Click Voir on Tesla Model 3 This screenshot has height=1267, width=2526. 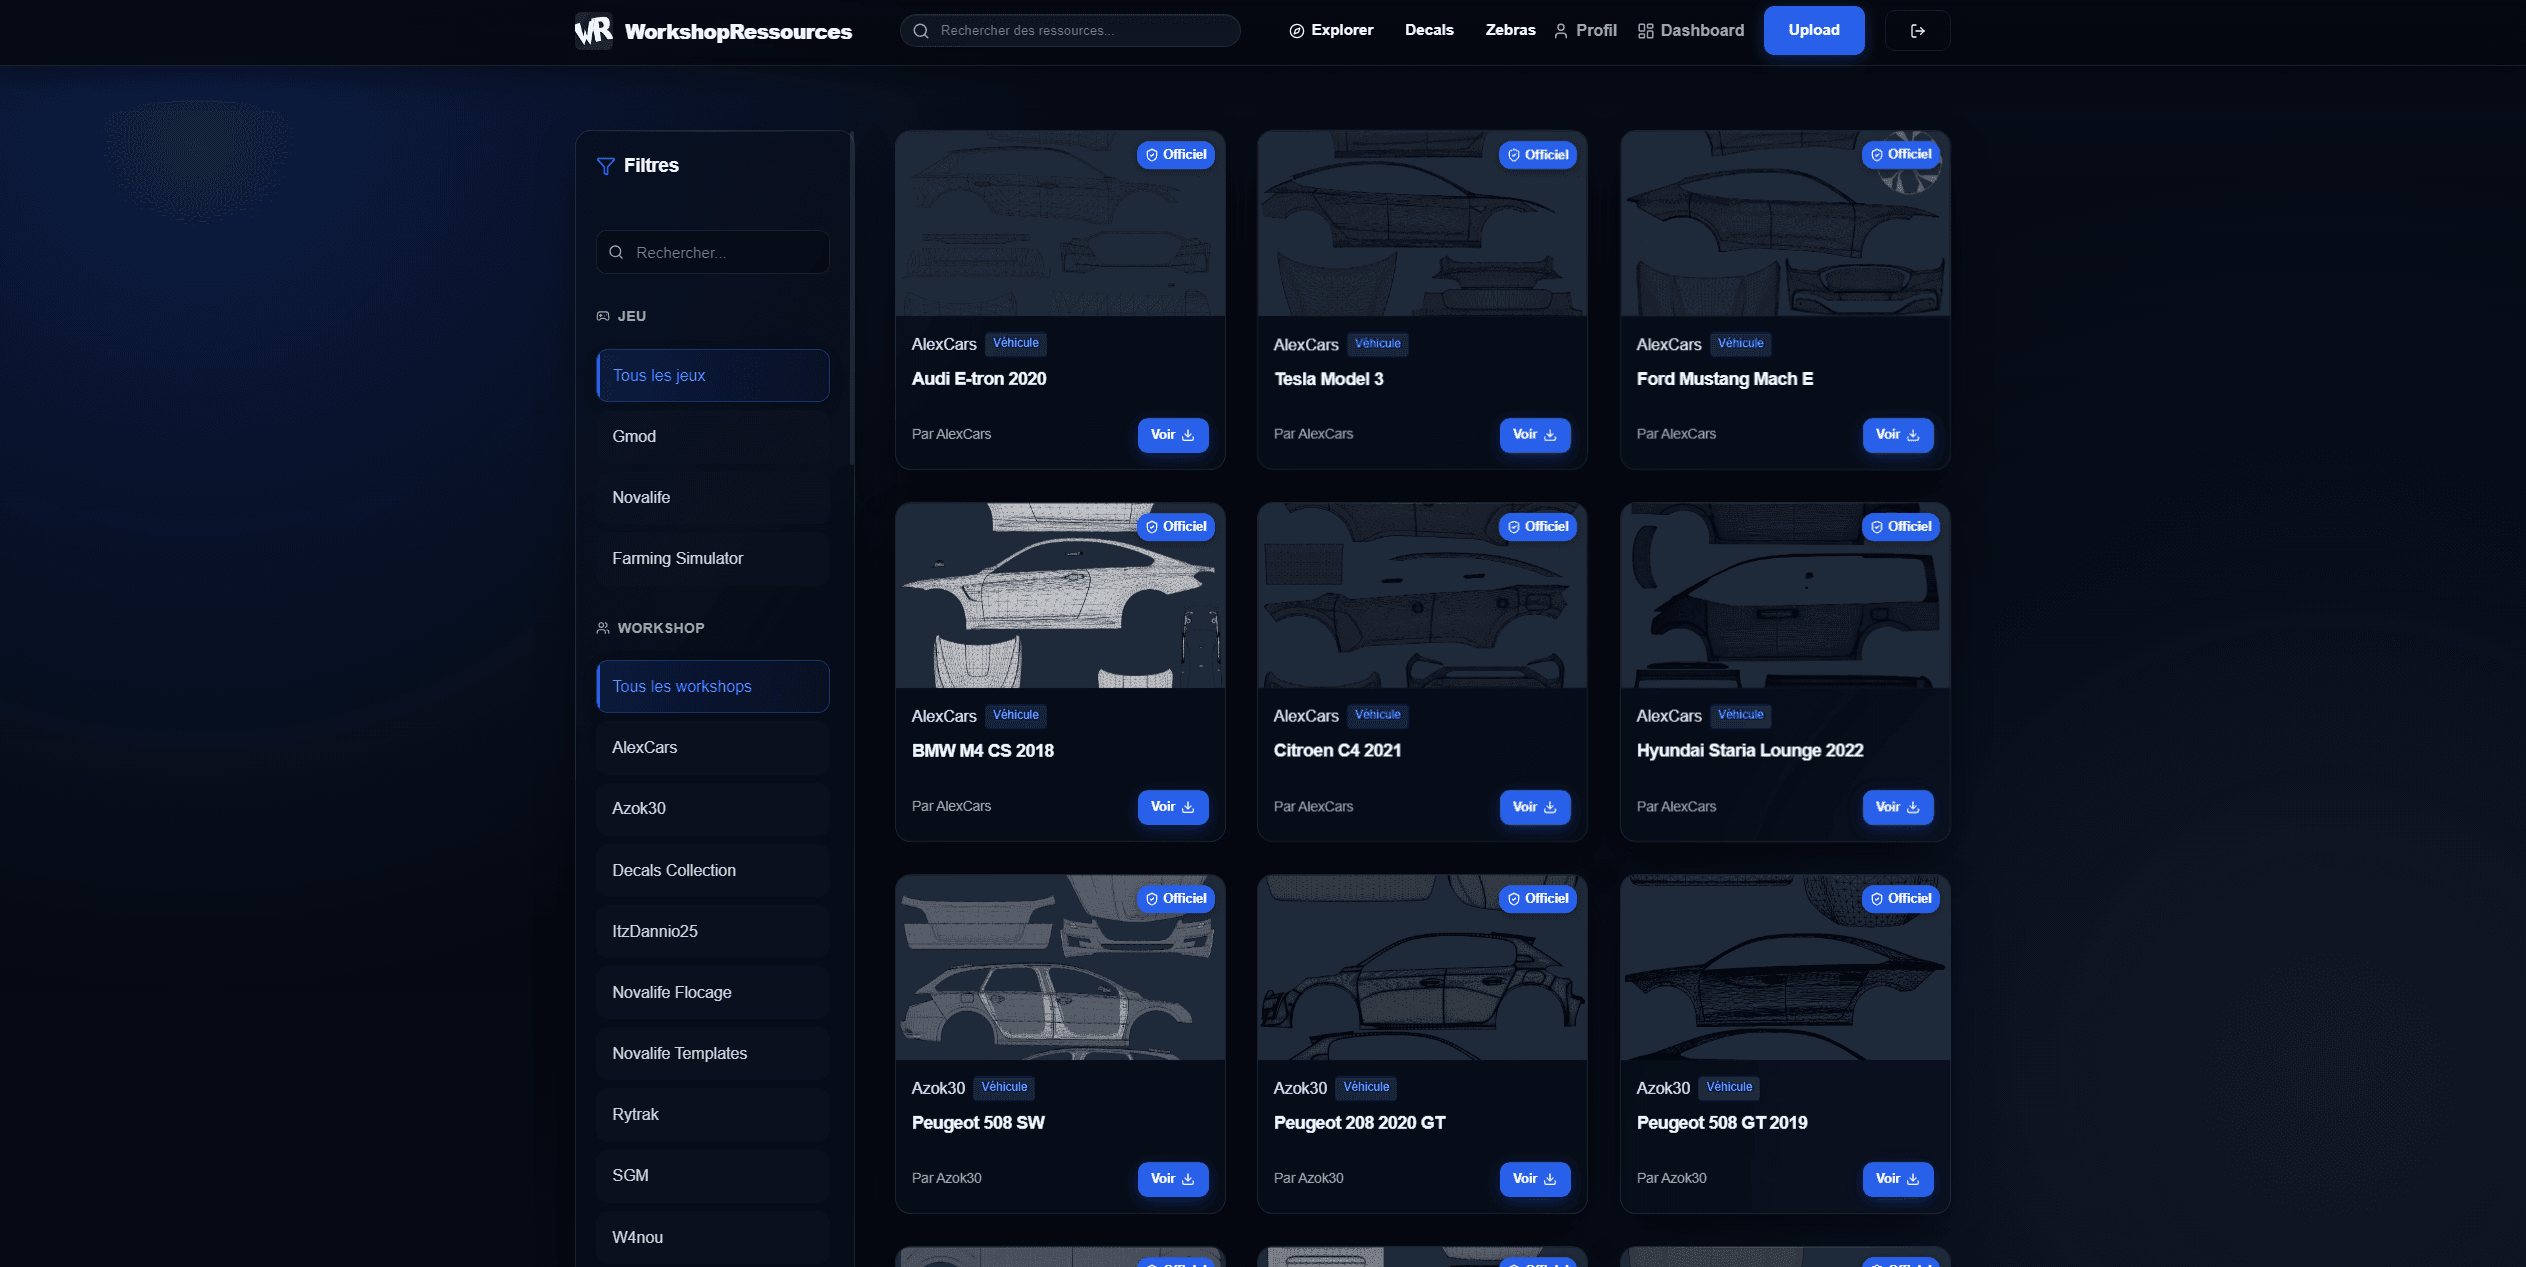[x=1535, y=436]
